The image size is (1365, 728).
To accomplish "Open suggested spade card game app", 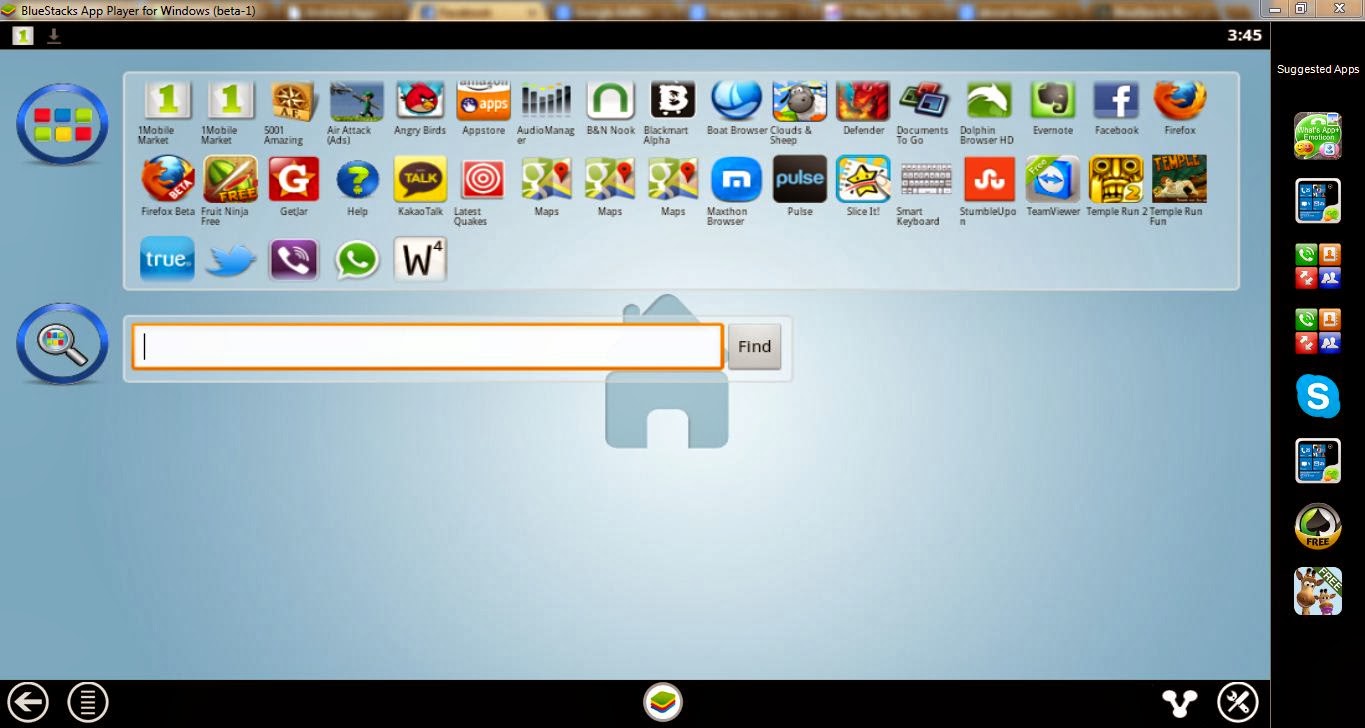I will 1318,526.
